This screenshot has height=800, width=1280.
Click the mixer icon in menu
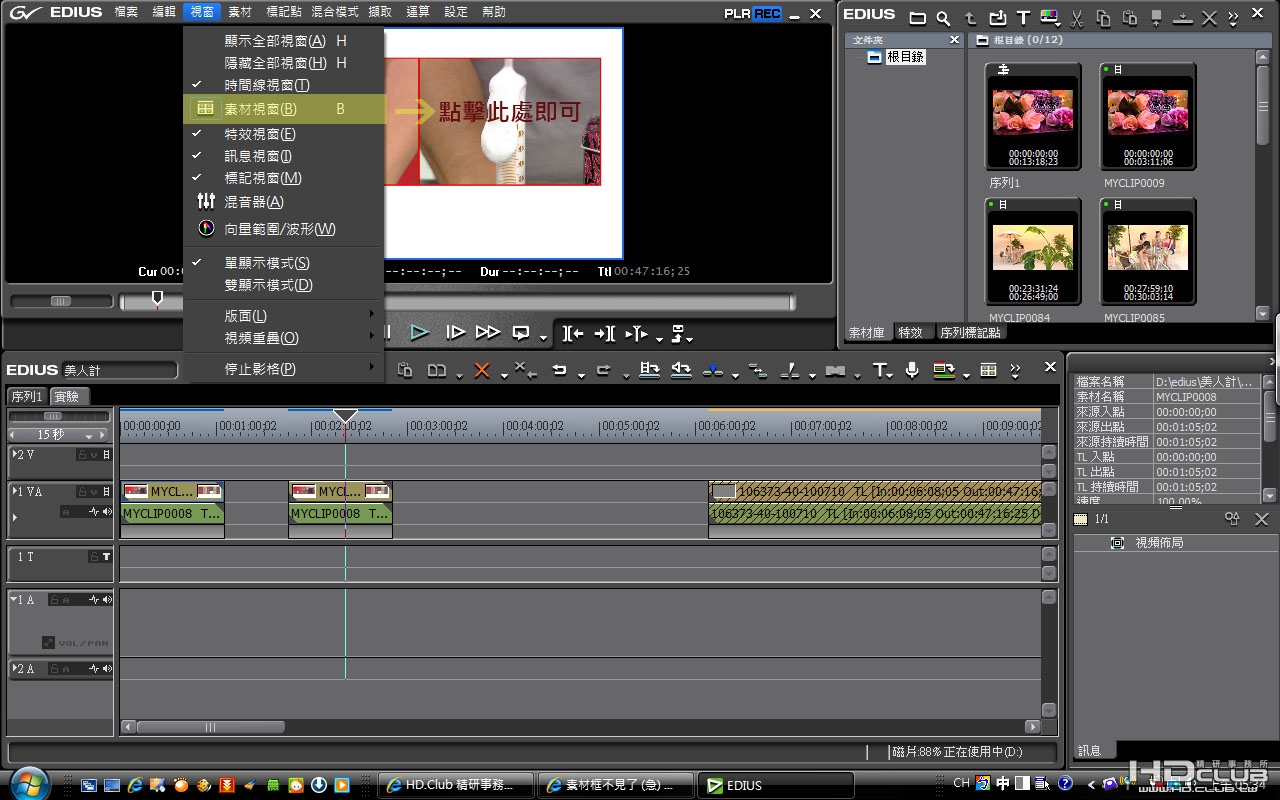206,201
